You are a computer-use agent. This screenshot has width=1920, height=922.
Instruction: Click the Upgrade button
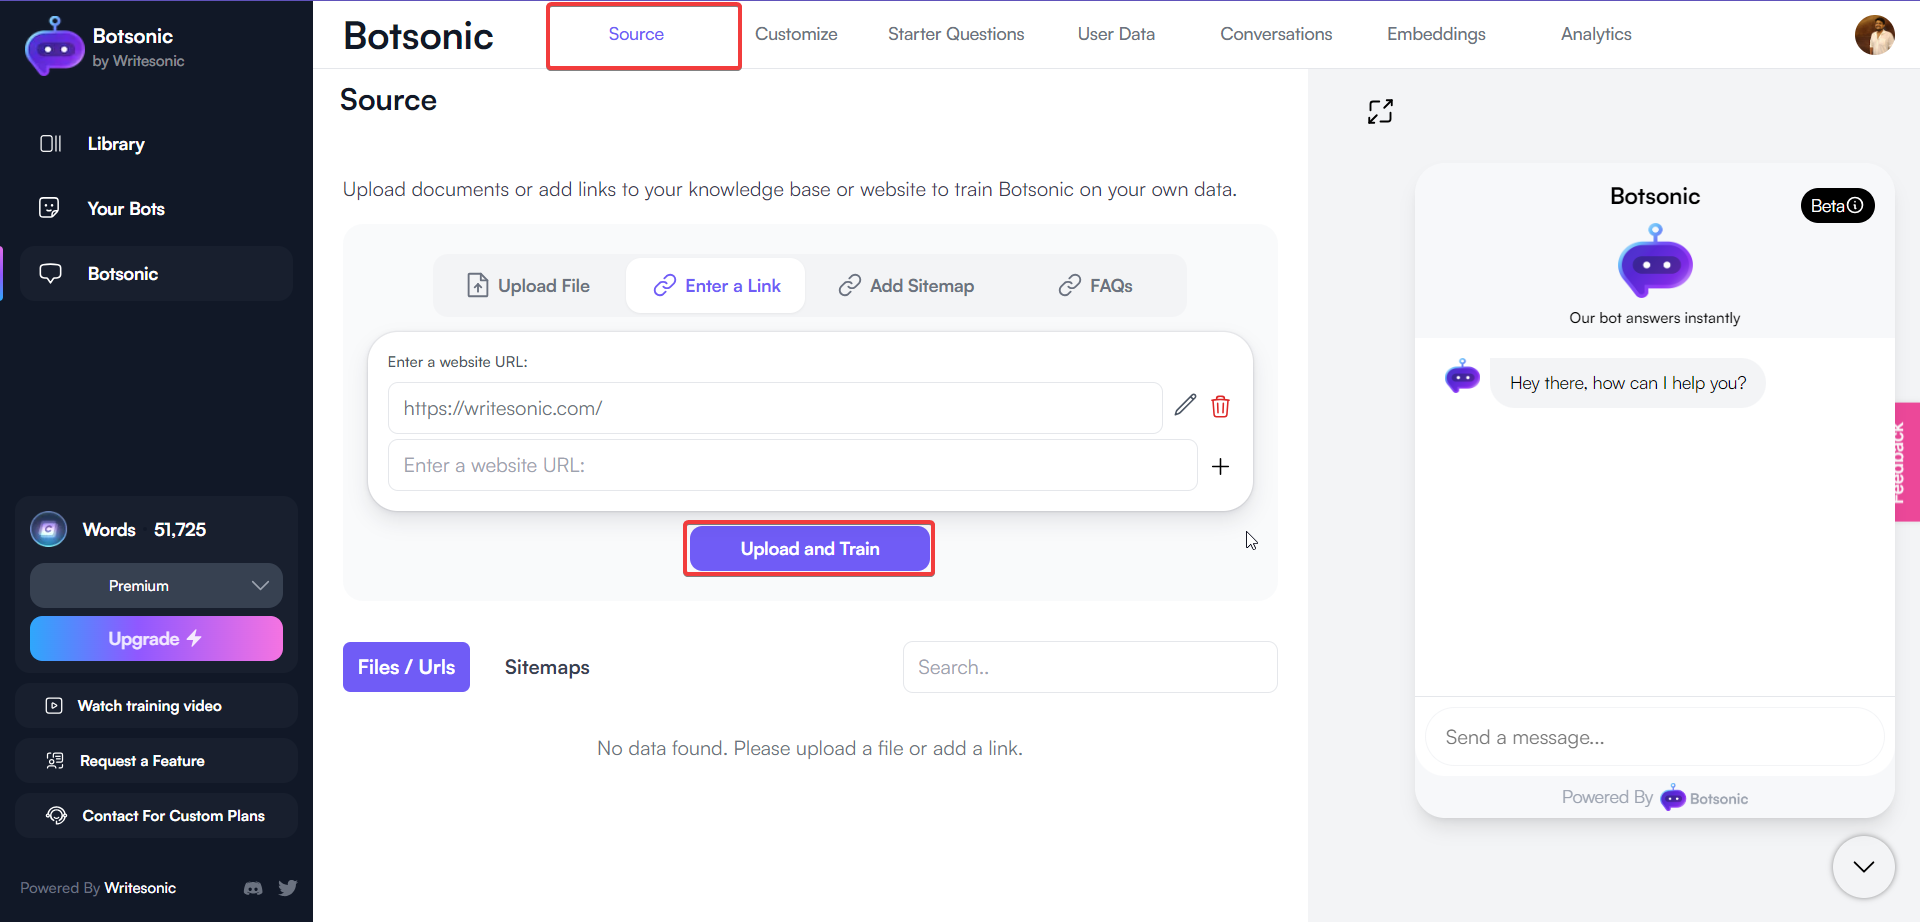point(156,638)
